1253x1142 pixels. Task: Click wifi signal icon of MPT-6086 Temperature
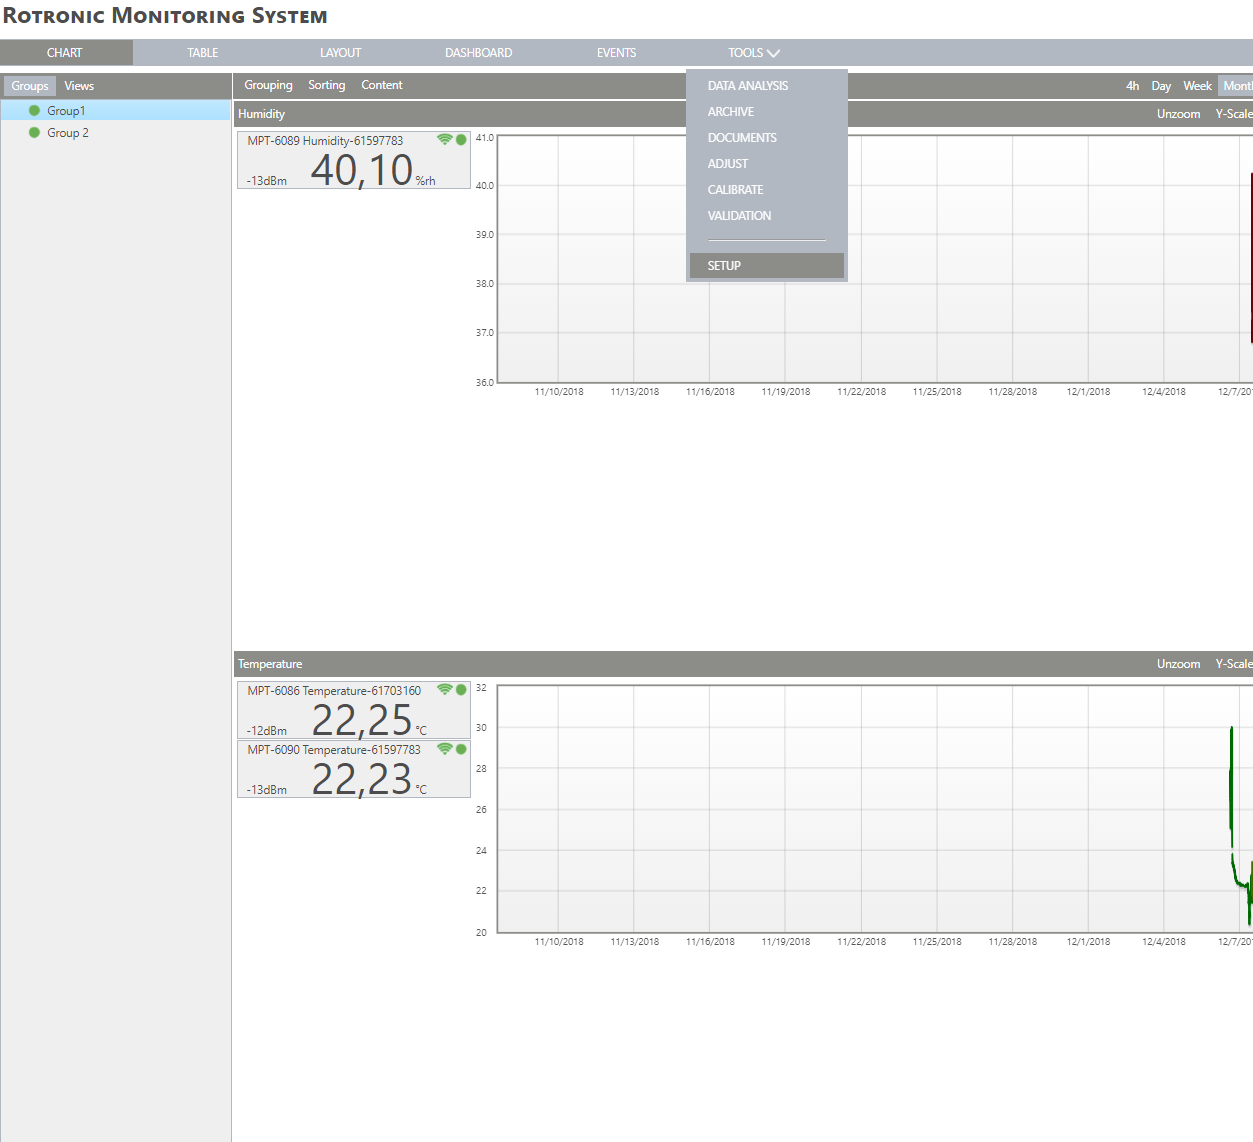(445, 690)
